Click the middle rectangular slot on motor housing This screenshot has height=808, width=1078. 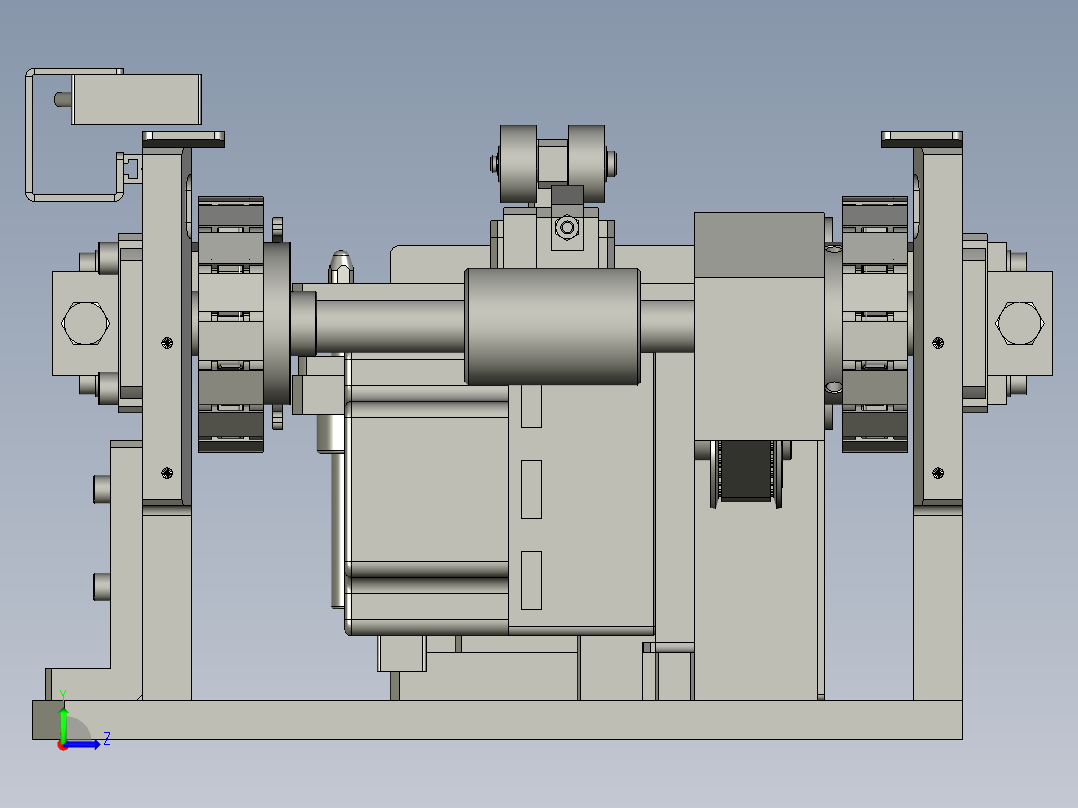point(531,489)
